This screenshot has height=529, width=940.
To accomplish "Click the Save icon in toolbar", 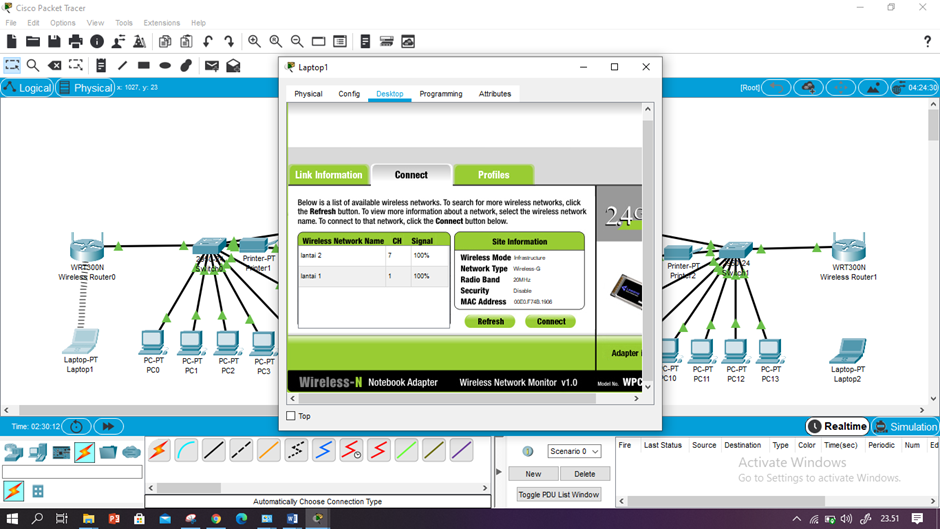I will pos(54,41).
